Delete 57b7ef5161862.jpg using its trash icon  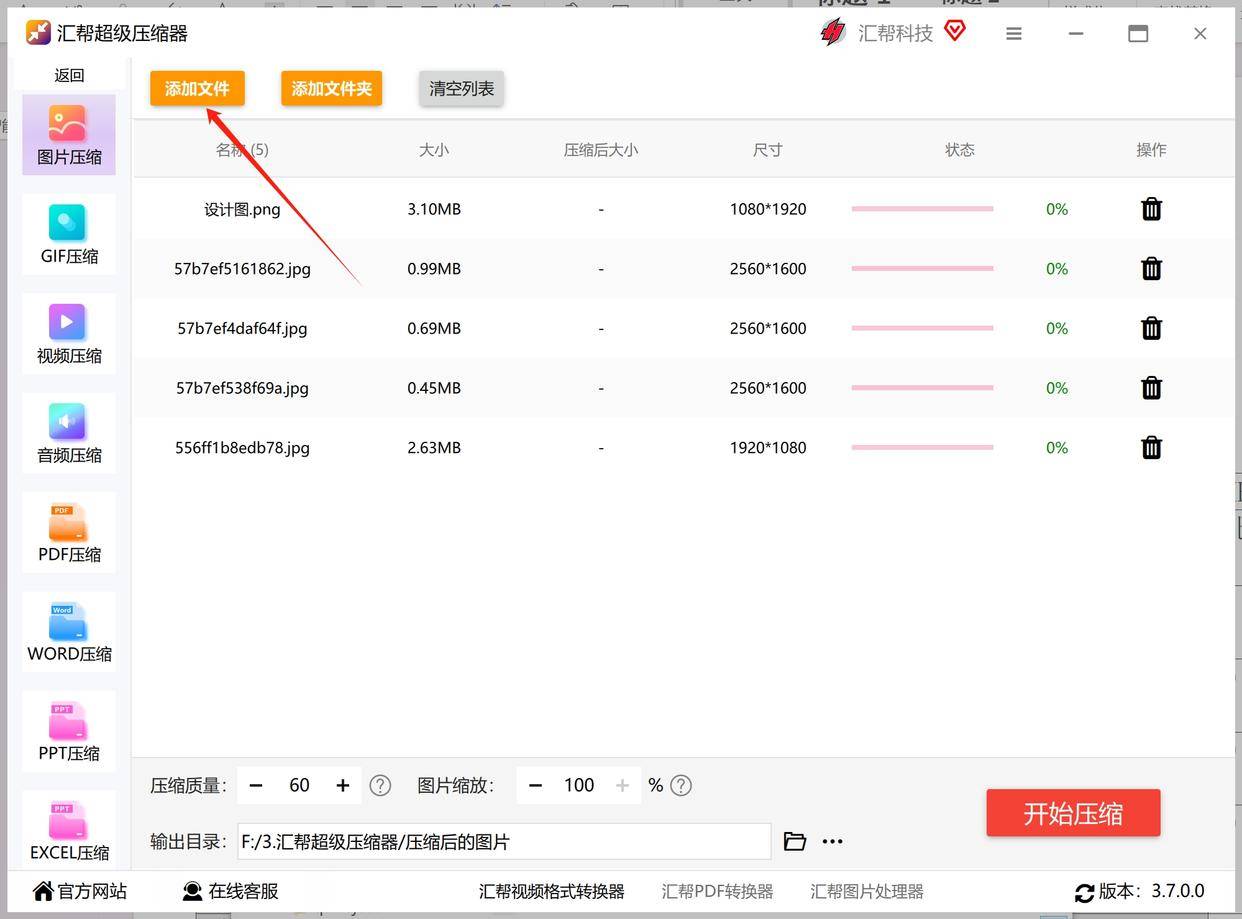tap(1151, 268)
